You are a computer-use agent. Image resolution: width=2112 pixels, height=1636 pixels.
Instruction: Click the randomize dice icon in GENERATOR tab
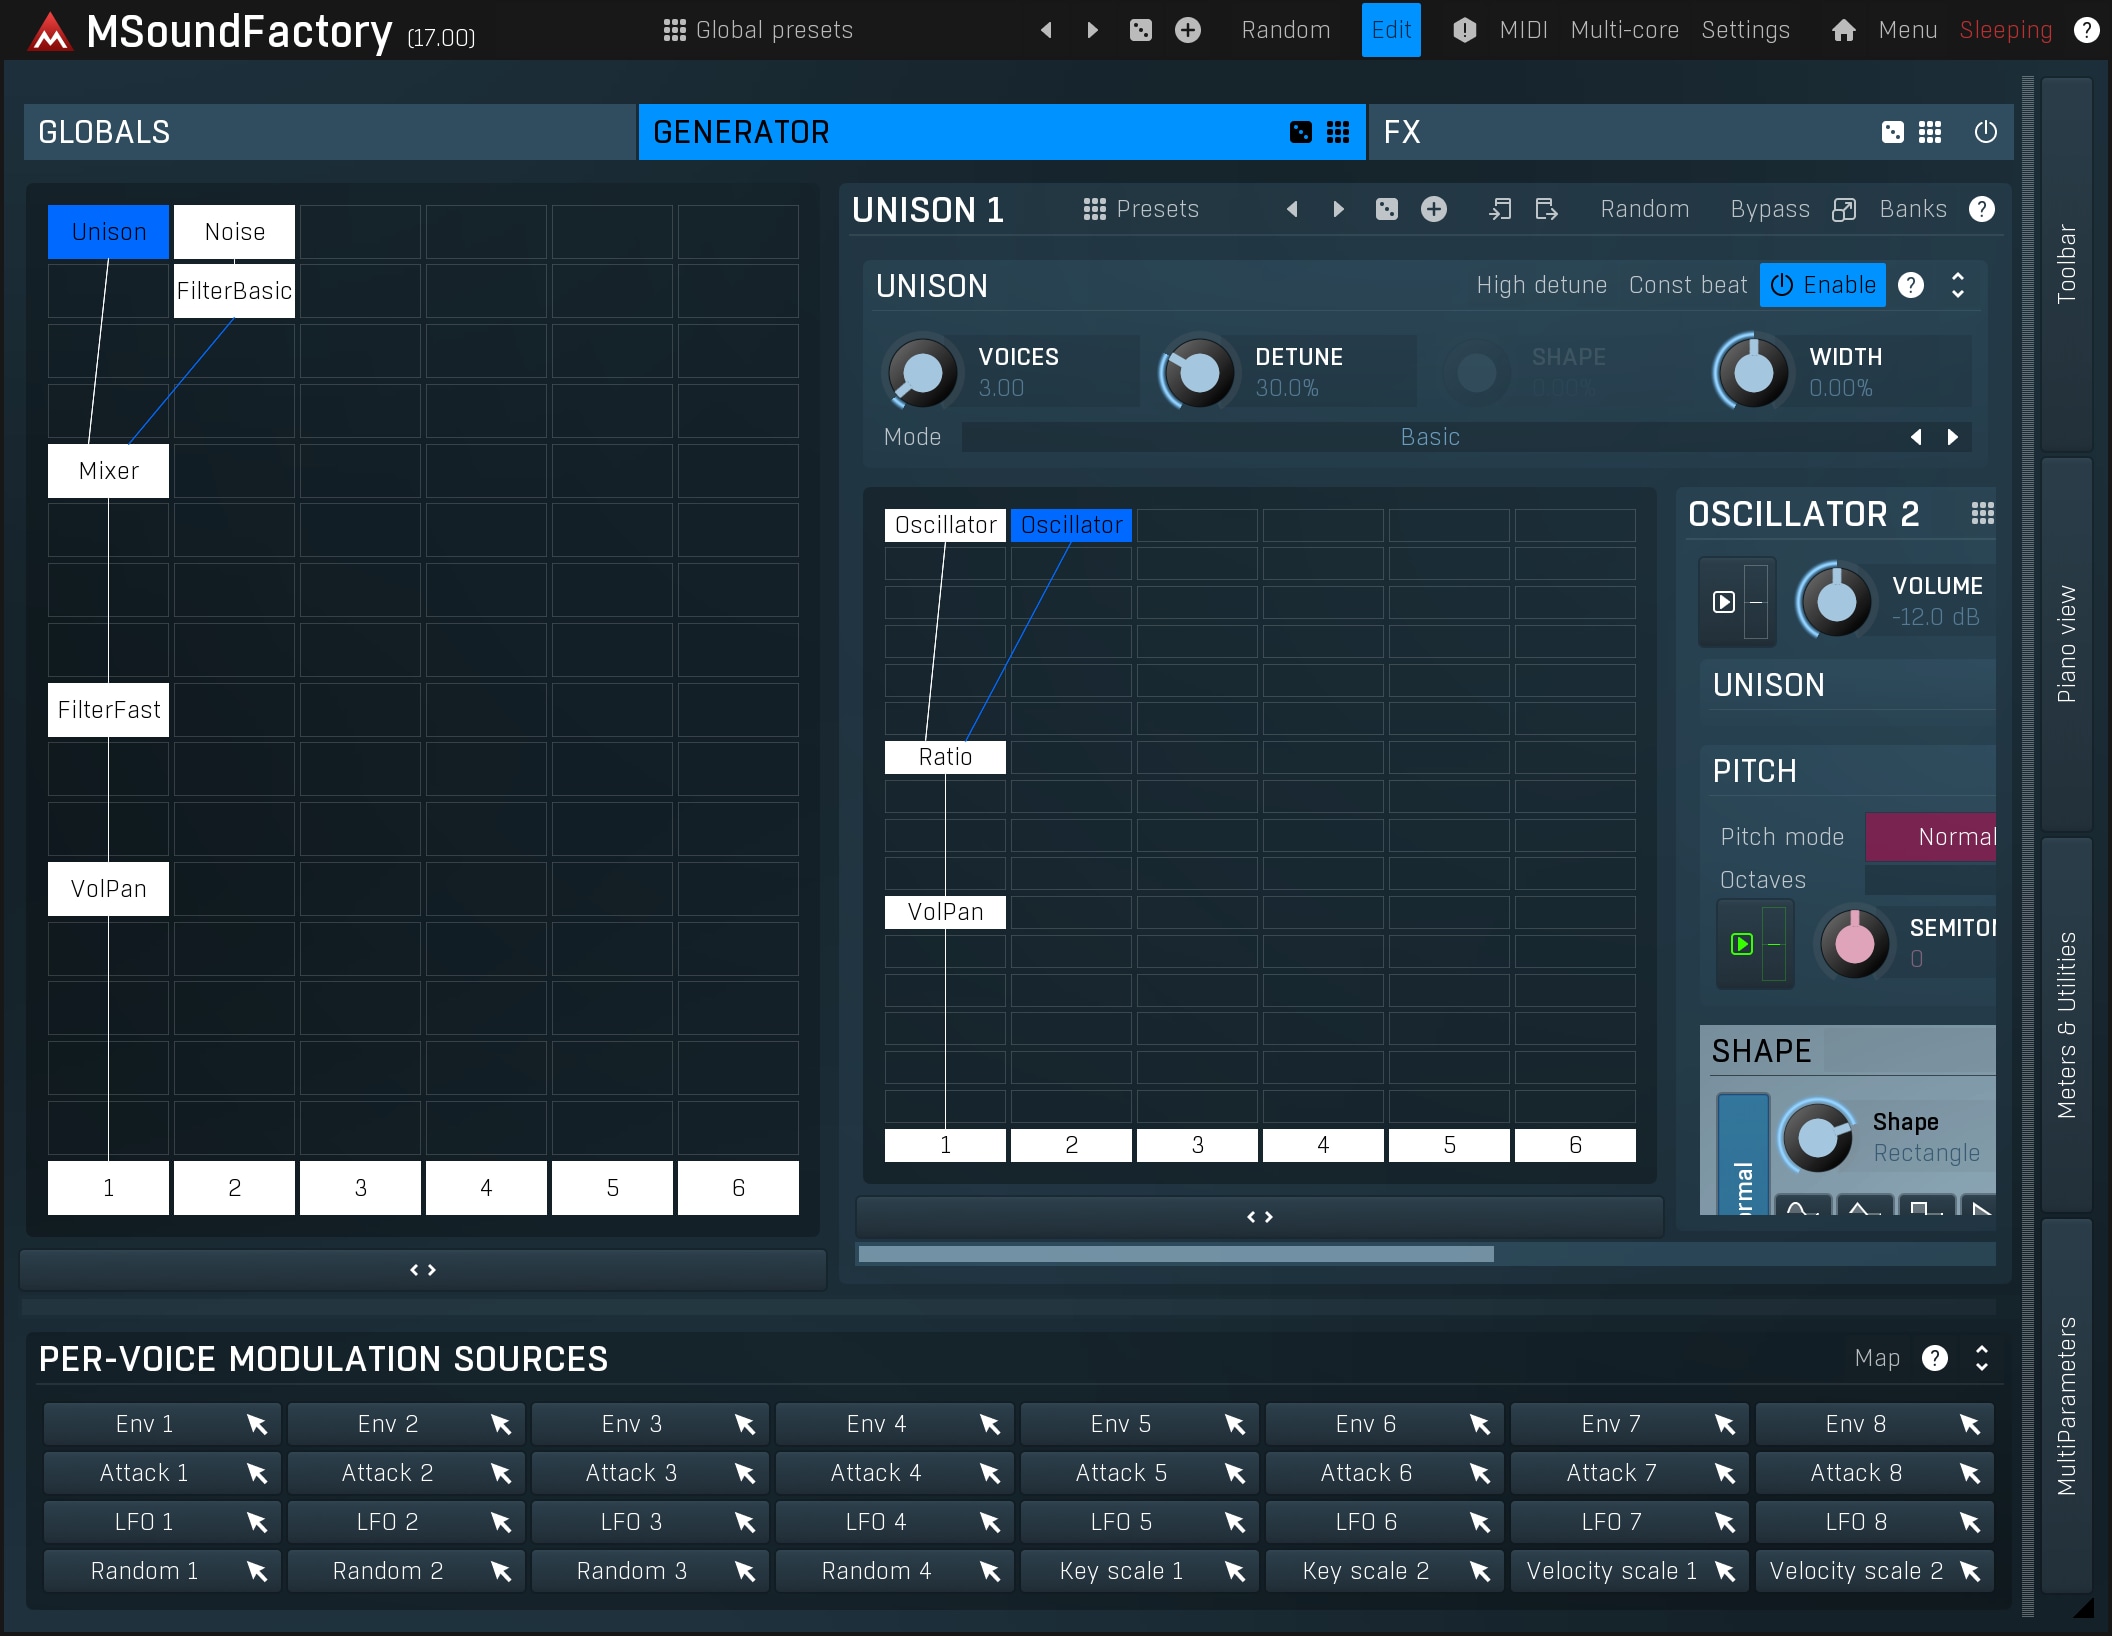tap(1300, 132)
